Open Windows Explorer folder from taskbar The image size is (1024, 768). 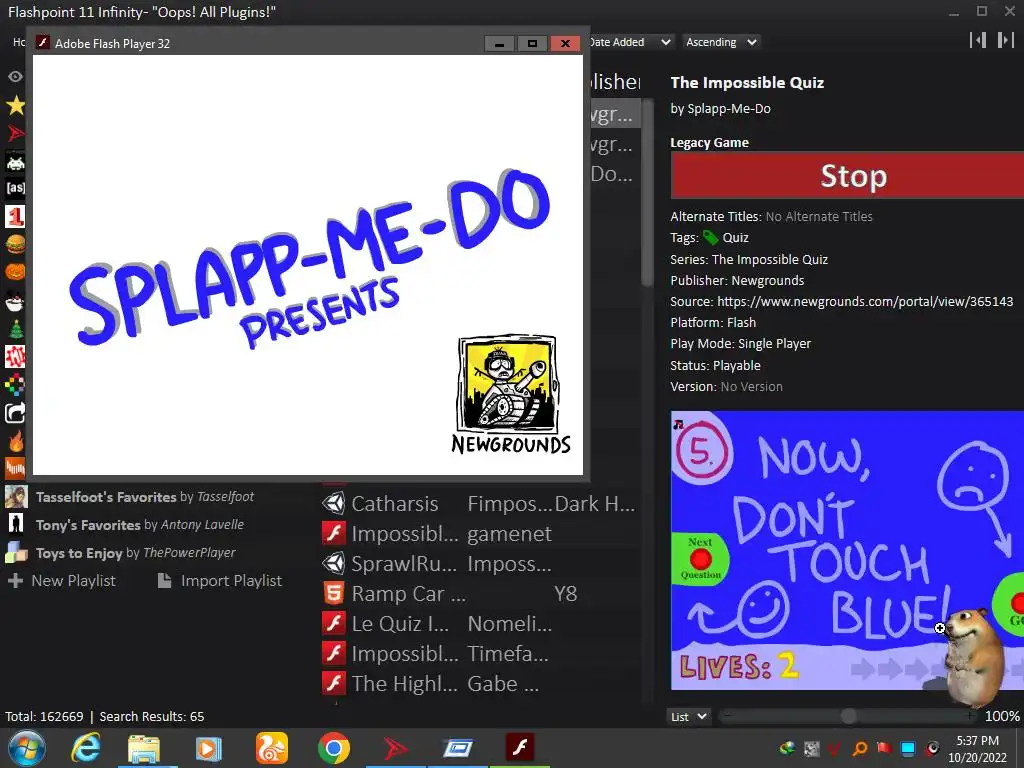144,748
